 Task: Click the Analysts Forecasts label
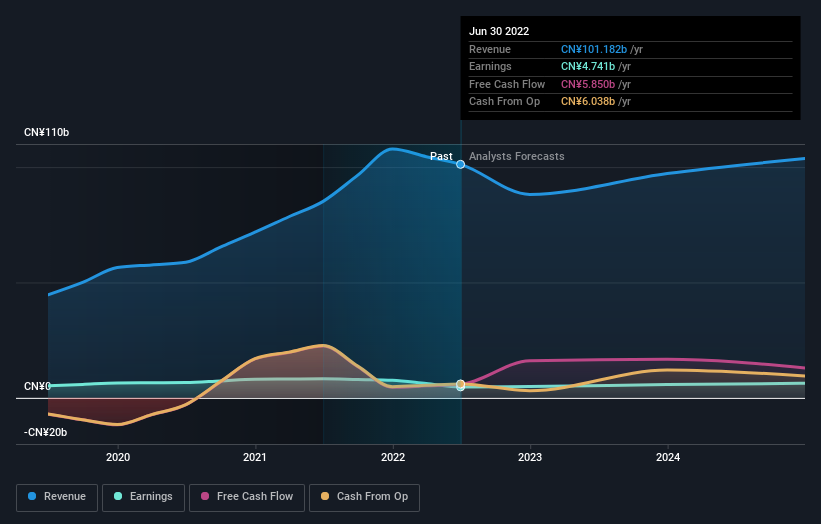(516, 156)
